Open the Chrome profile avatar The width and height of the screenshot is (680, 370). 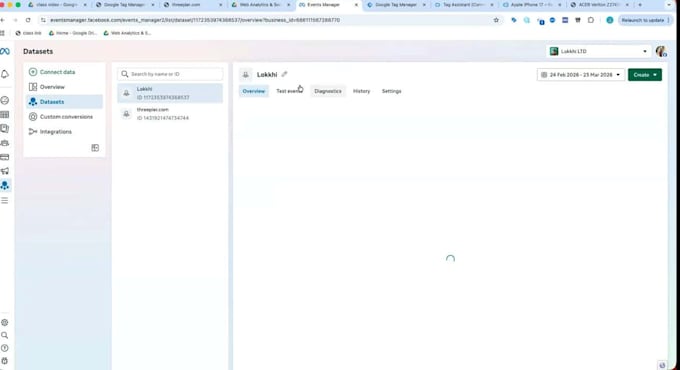tap(610, 20)
